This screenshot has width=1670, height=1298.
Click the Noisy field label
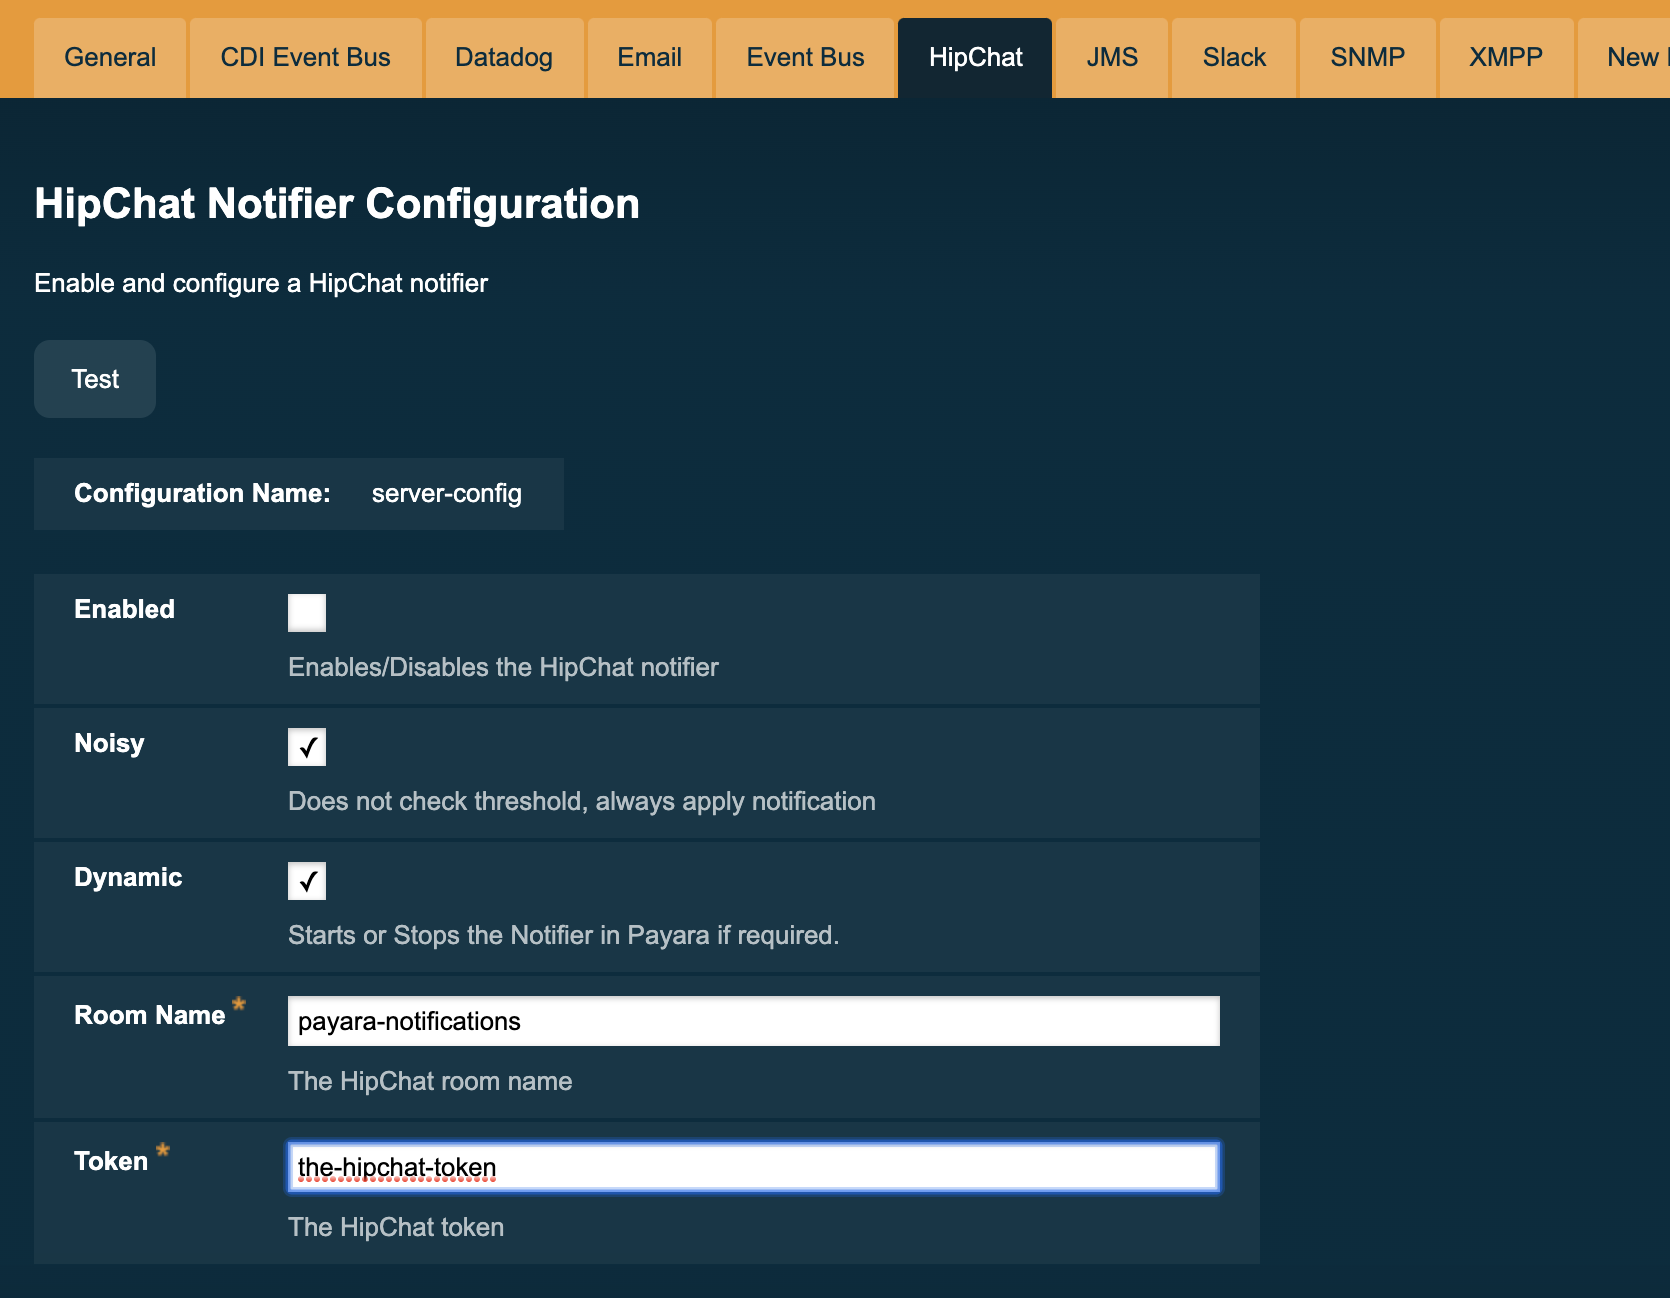(109, 744)
